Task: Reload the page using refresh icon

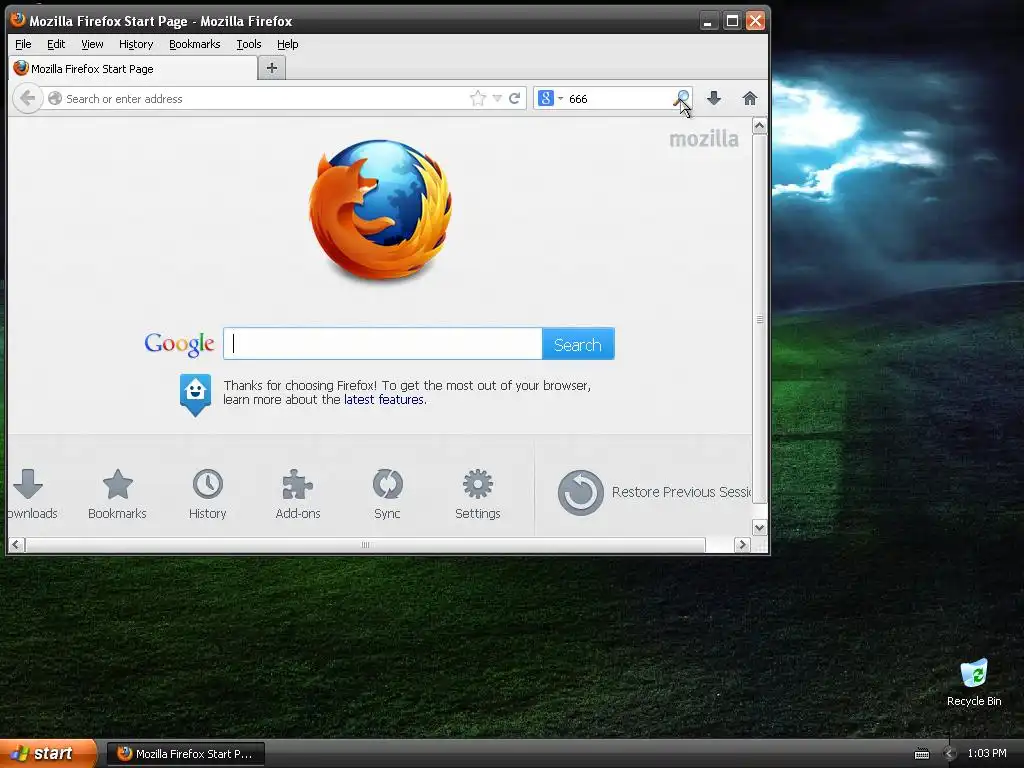Action: 515,99
